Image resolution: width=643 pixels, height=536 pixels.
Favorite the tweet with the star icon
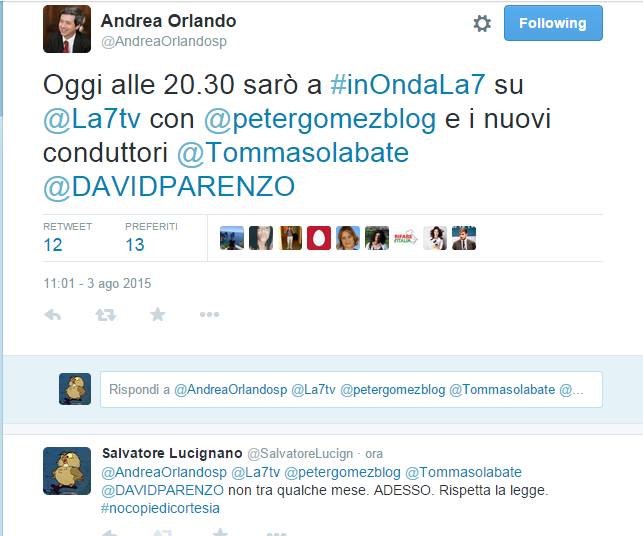(157, 314)
